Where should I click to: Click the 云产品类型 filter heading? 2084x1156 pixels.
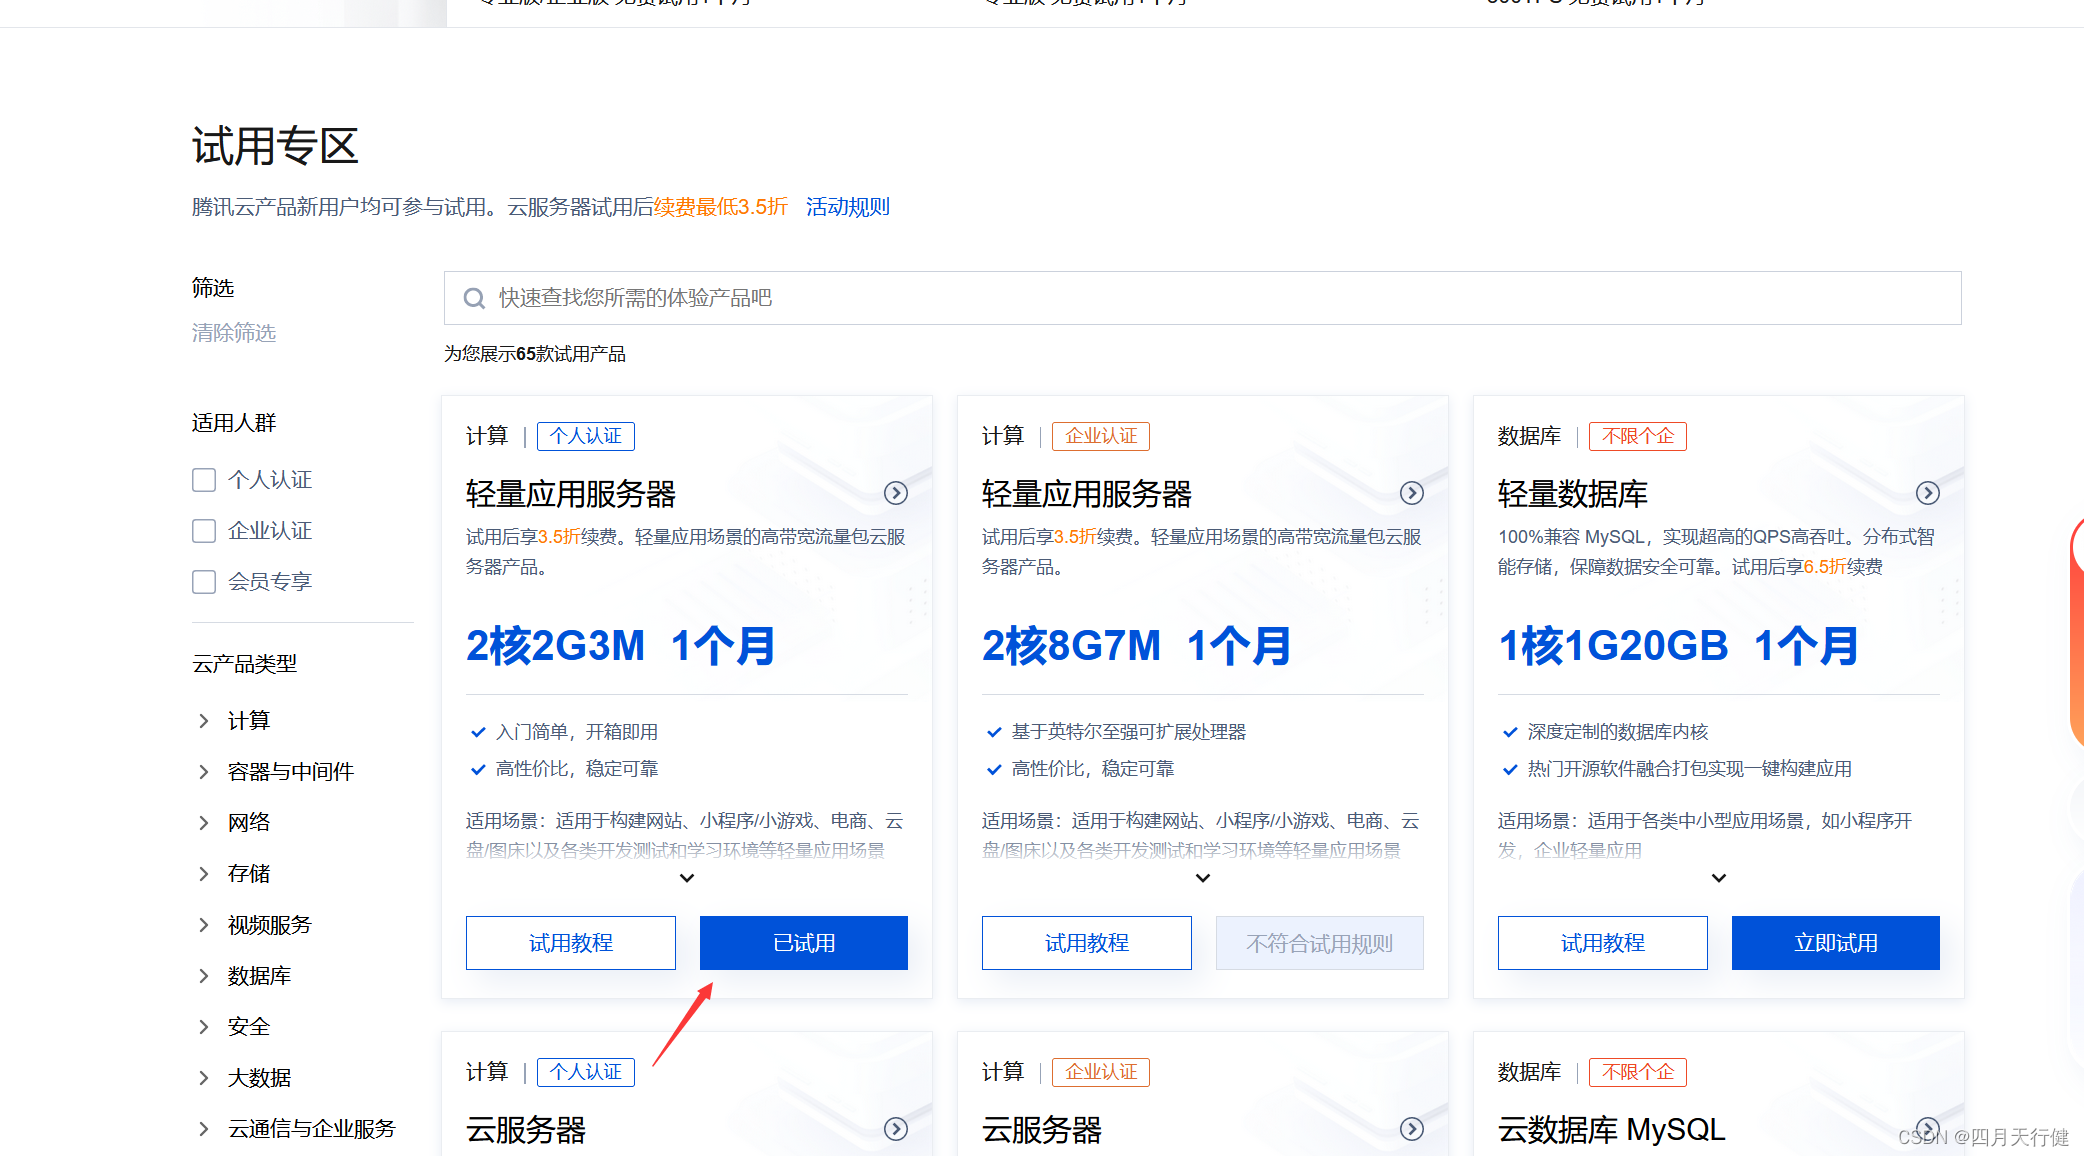[245, 664]
